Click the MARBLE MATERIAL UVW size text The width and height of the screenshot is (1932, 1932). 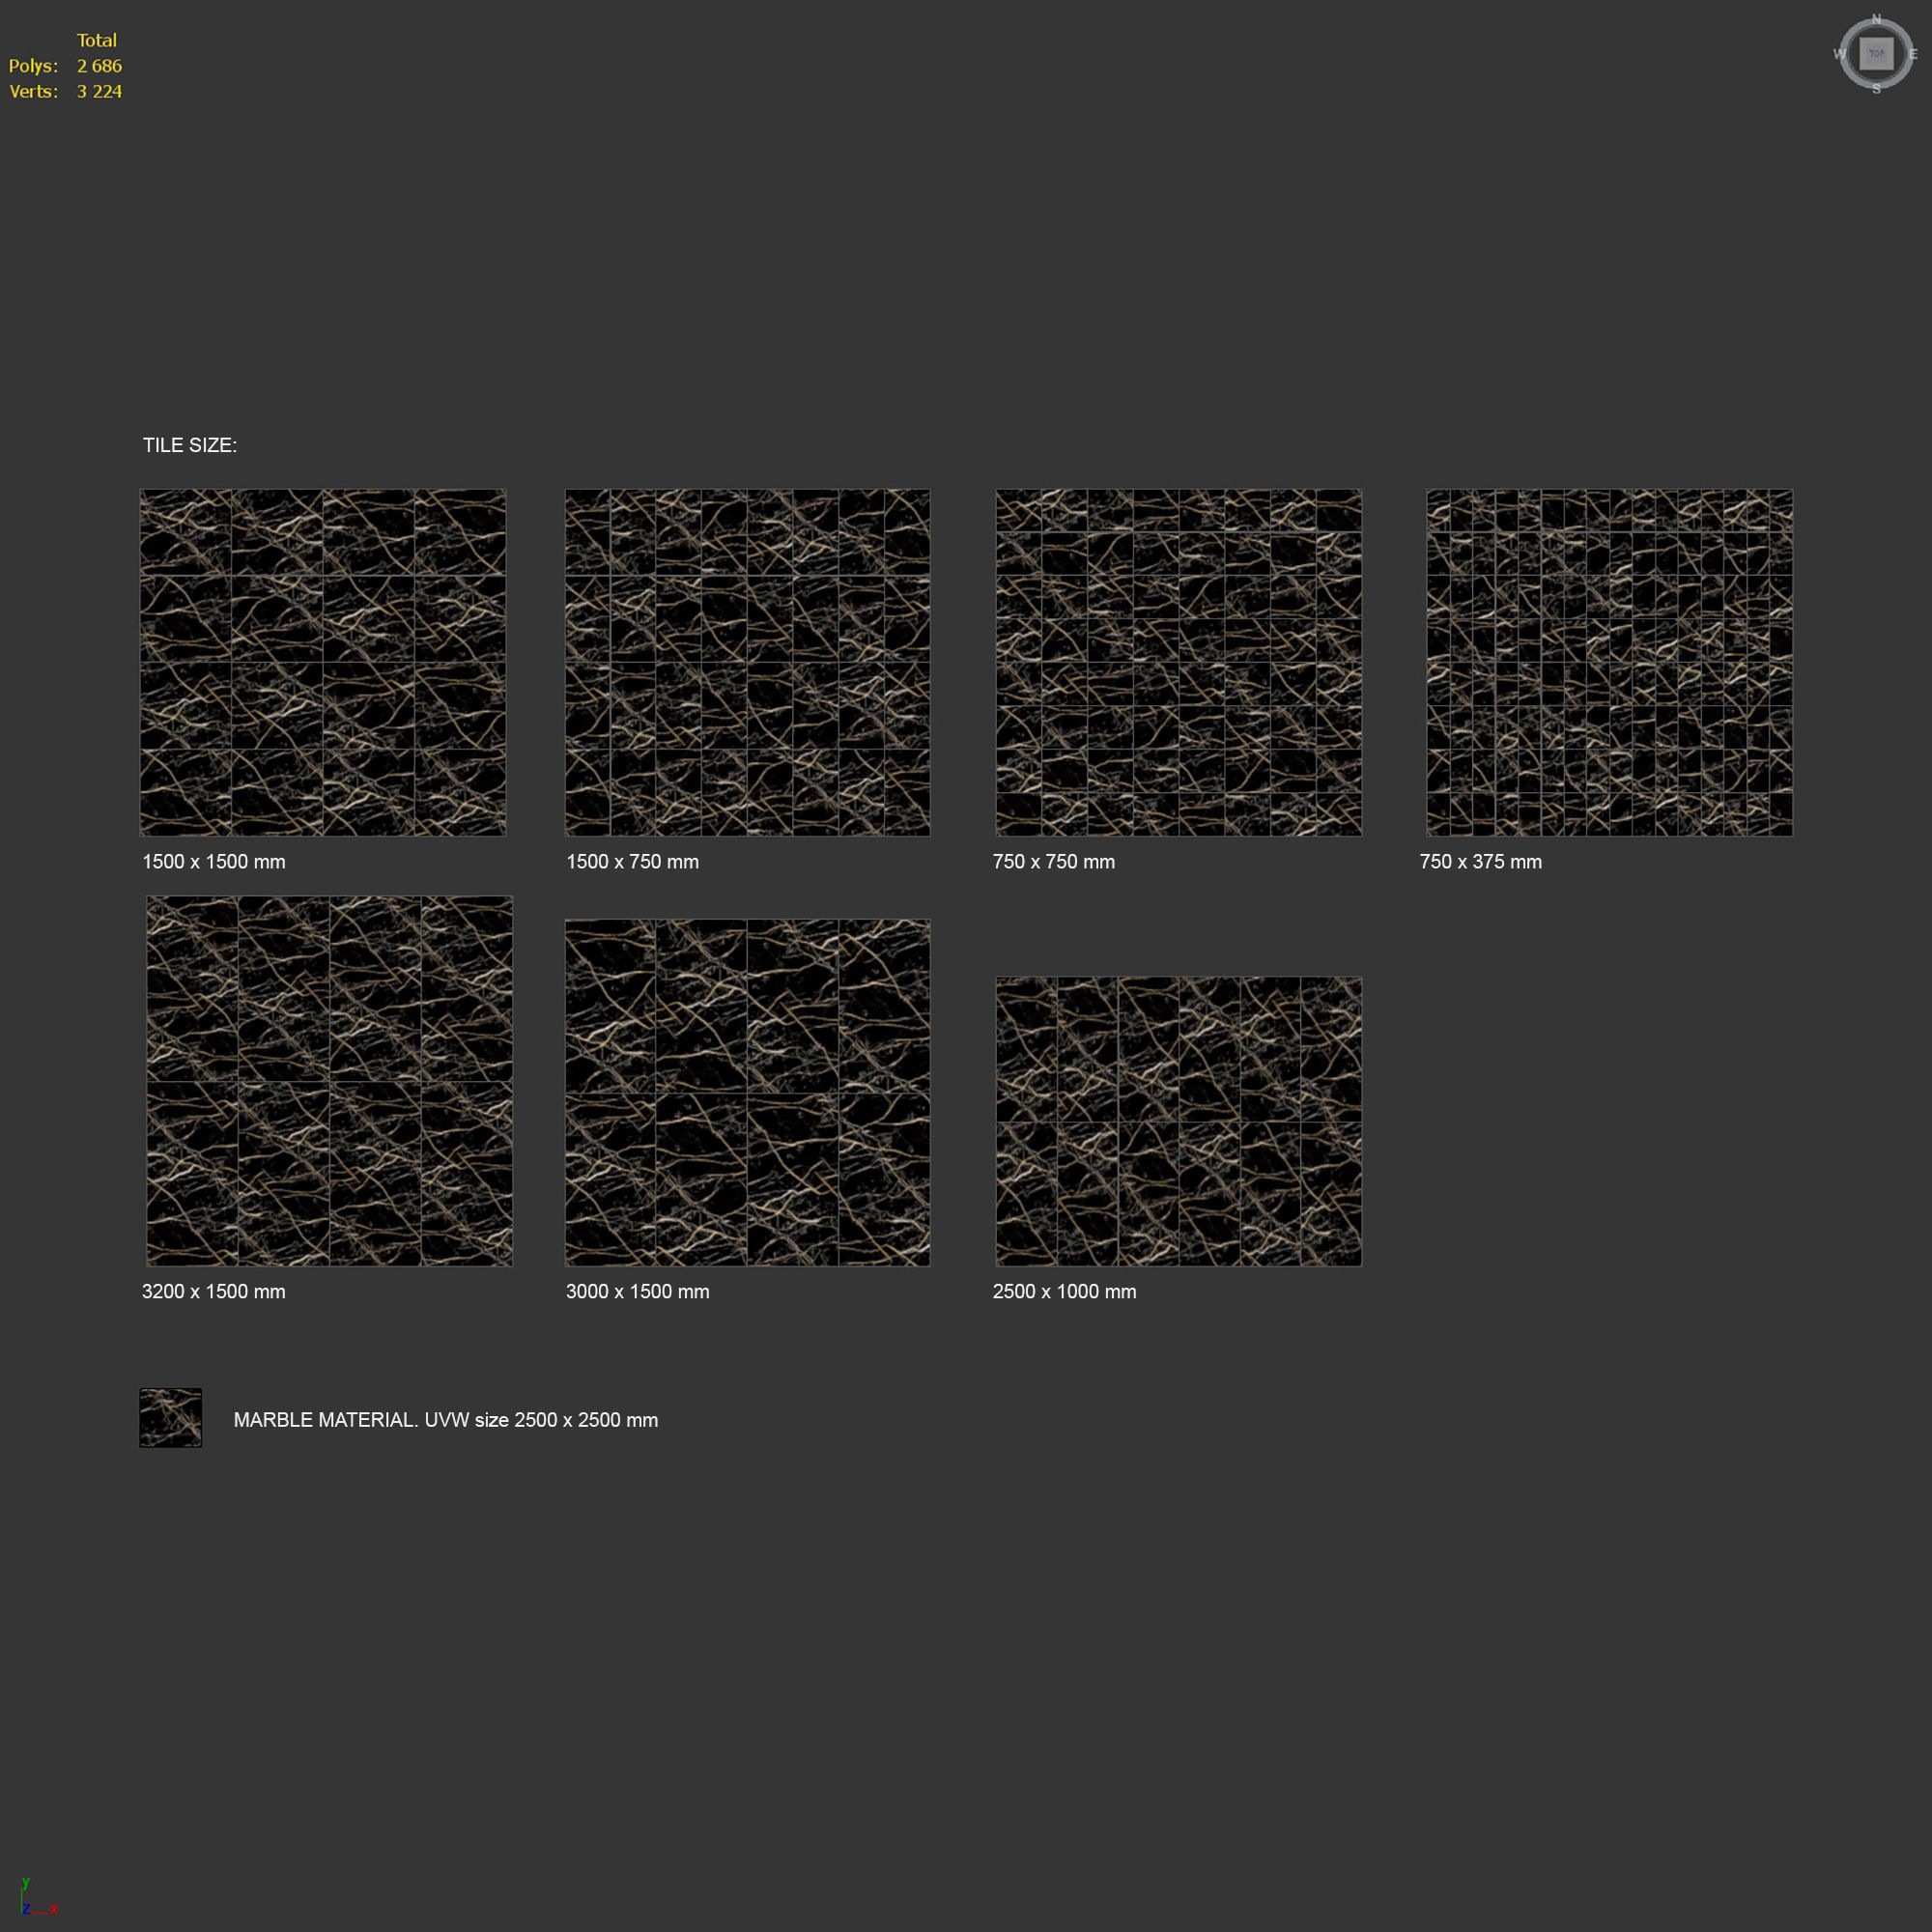[x=445, y=1420]
